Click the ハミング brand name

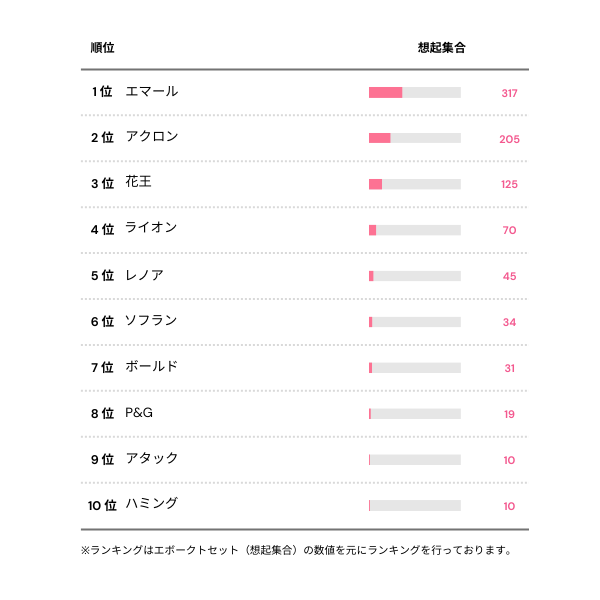tap(152, 505)
